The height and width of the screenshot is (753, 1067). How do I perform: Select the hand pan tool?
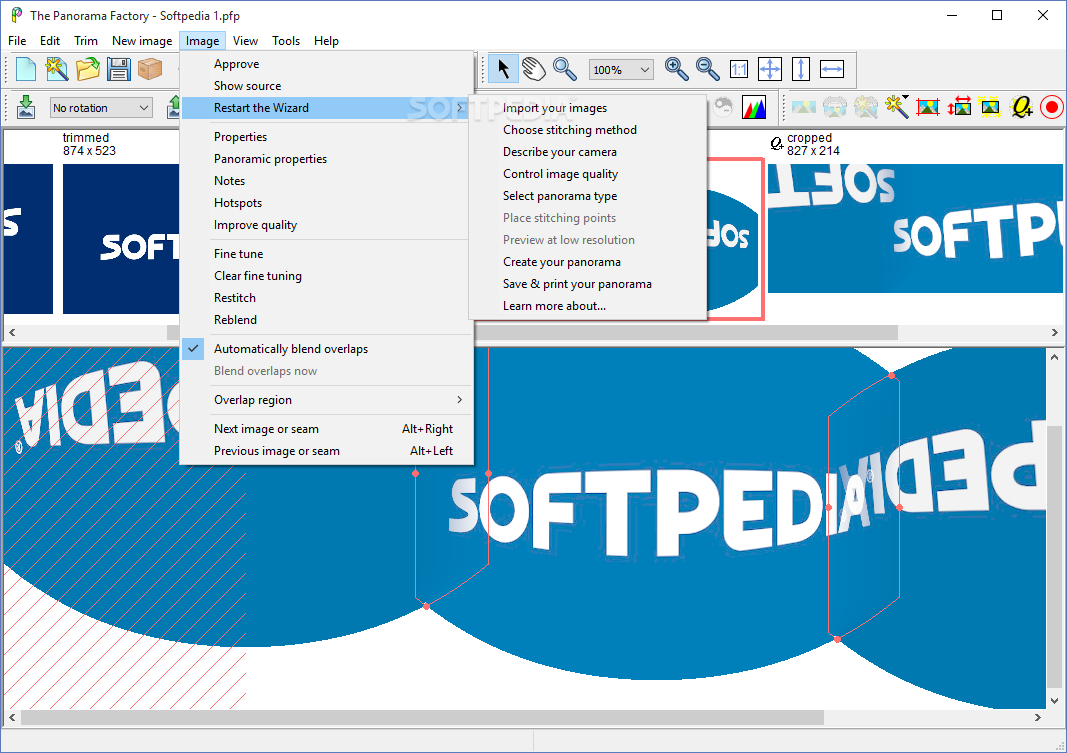(x=534, y=69)
